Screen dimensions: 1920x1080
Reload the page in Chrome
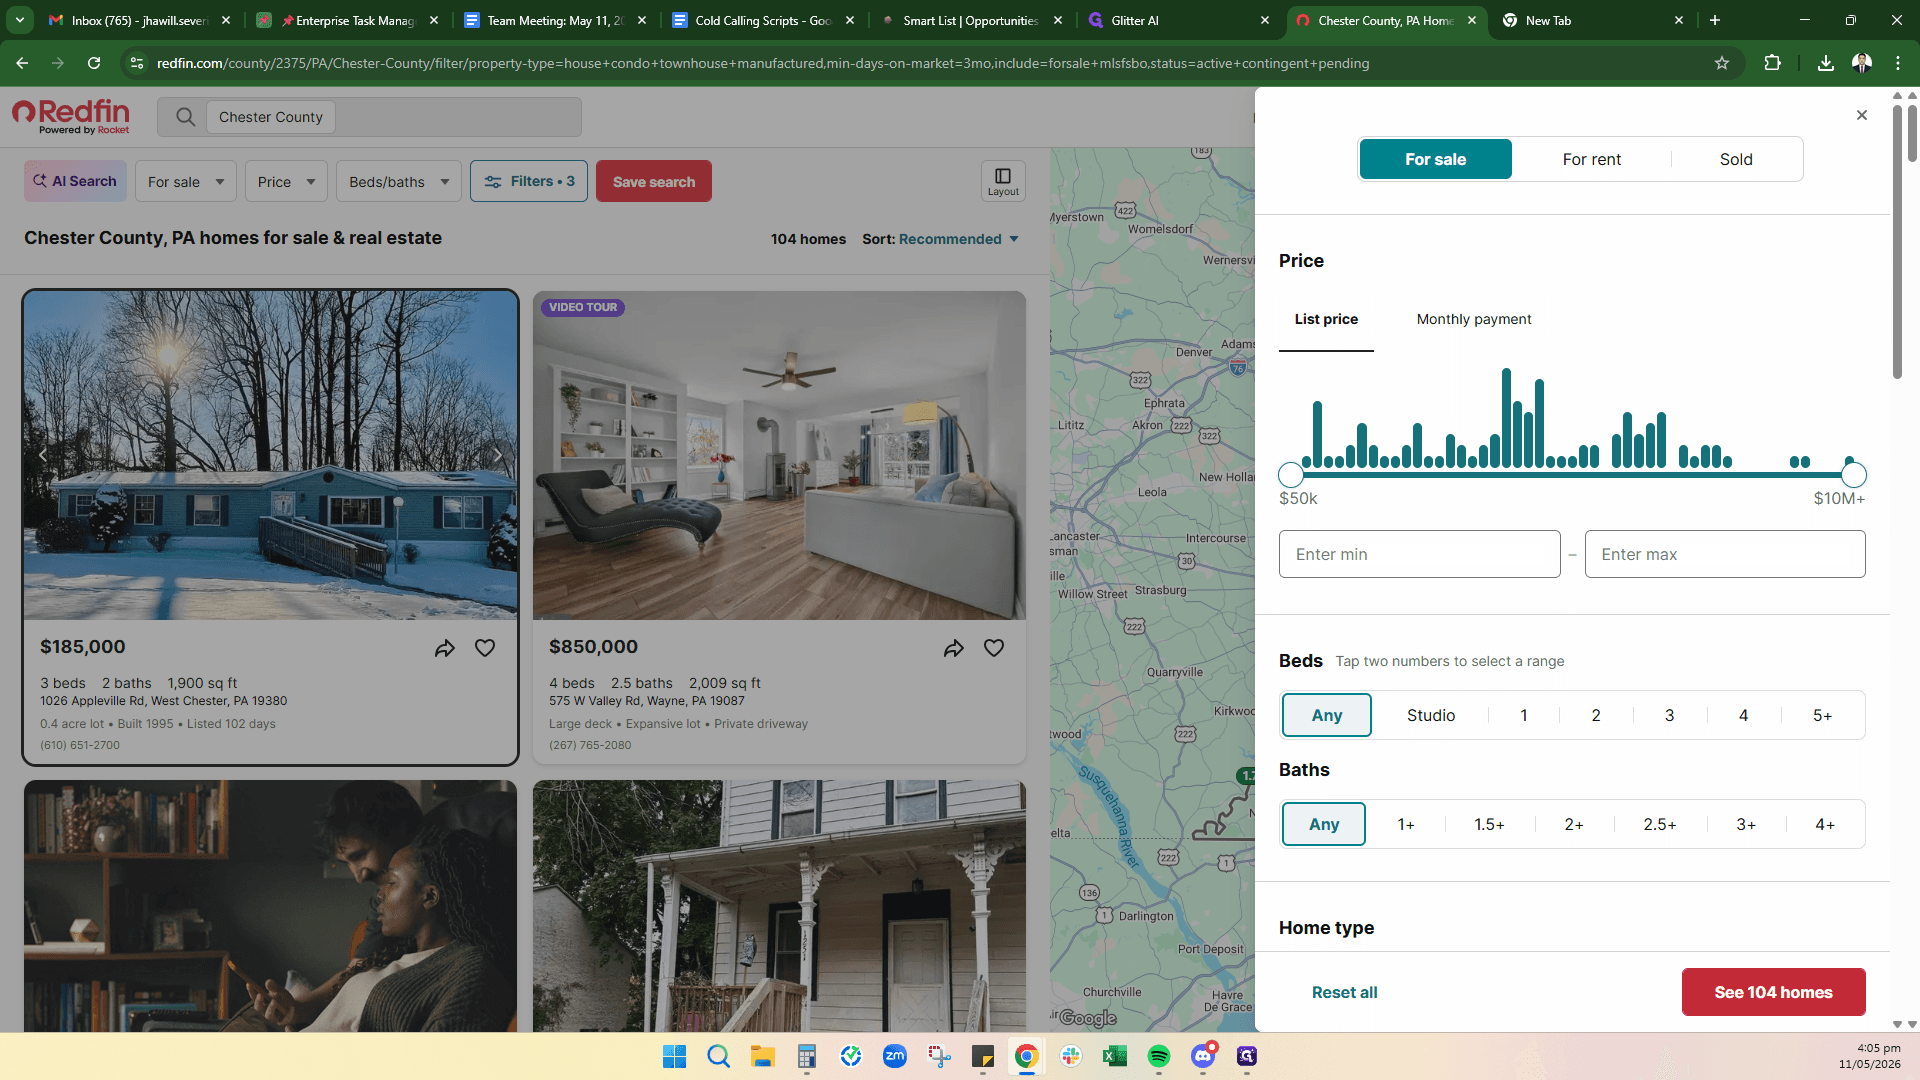tap(94, 63)
